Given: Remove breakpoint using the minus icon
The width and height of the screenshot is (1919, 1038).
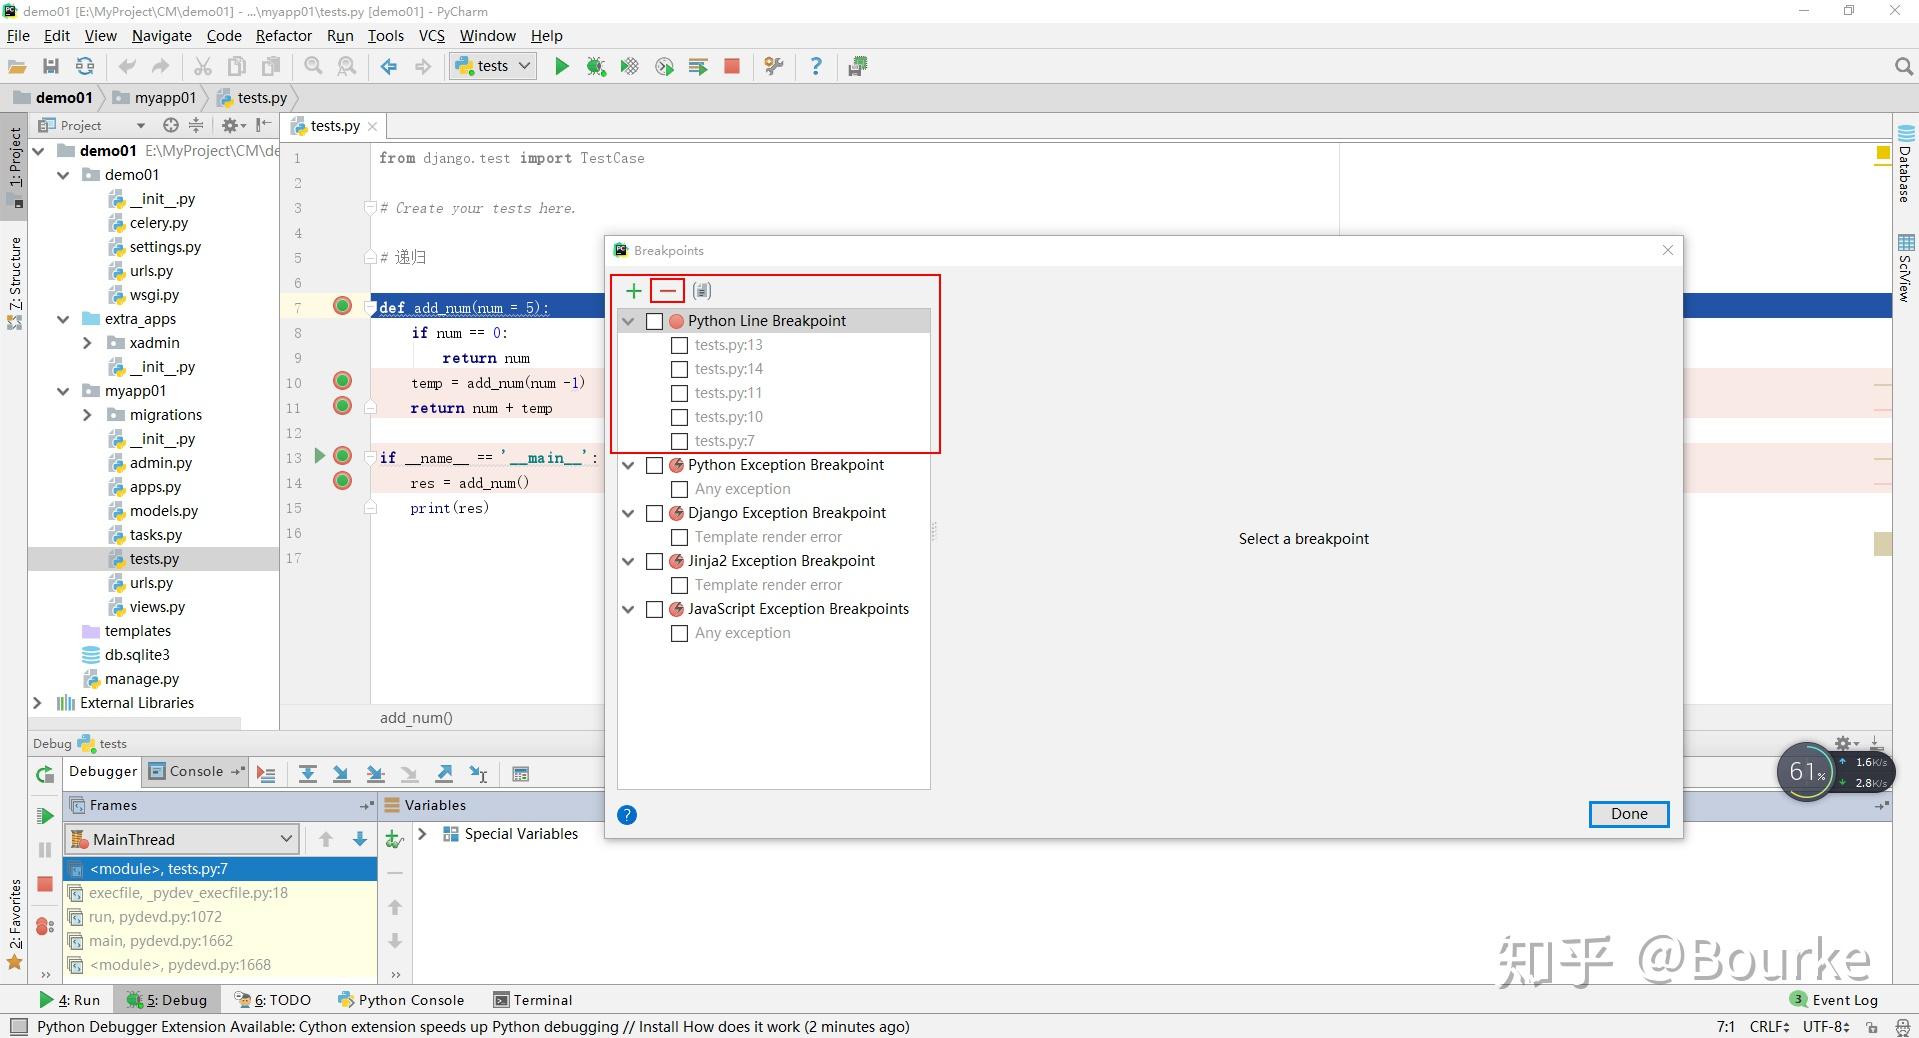Looking at the screenshot, I should point(667,291).
